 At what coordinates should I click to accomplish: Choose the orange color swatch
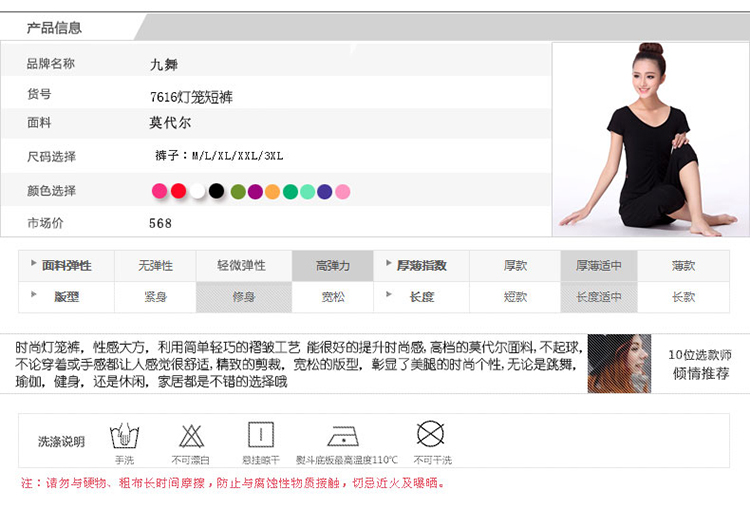click(272, 191)
